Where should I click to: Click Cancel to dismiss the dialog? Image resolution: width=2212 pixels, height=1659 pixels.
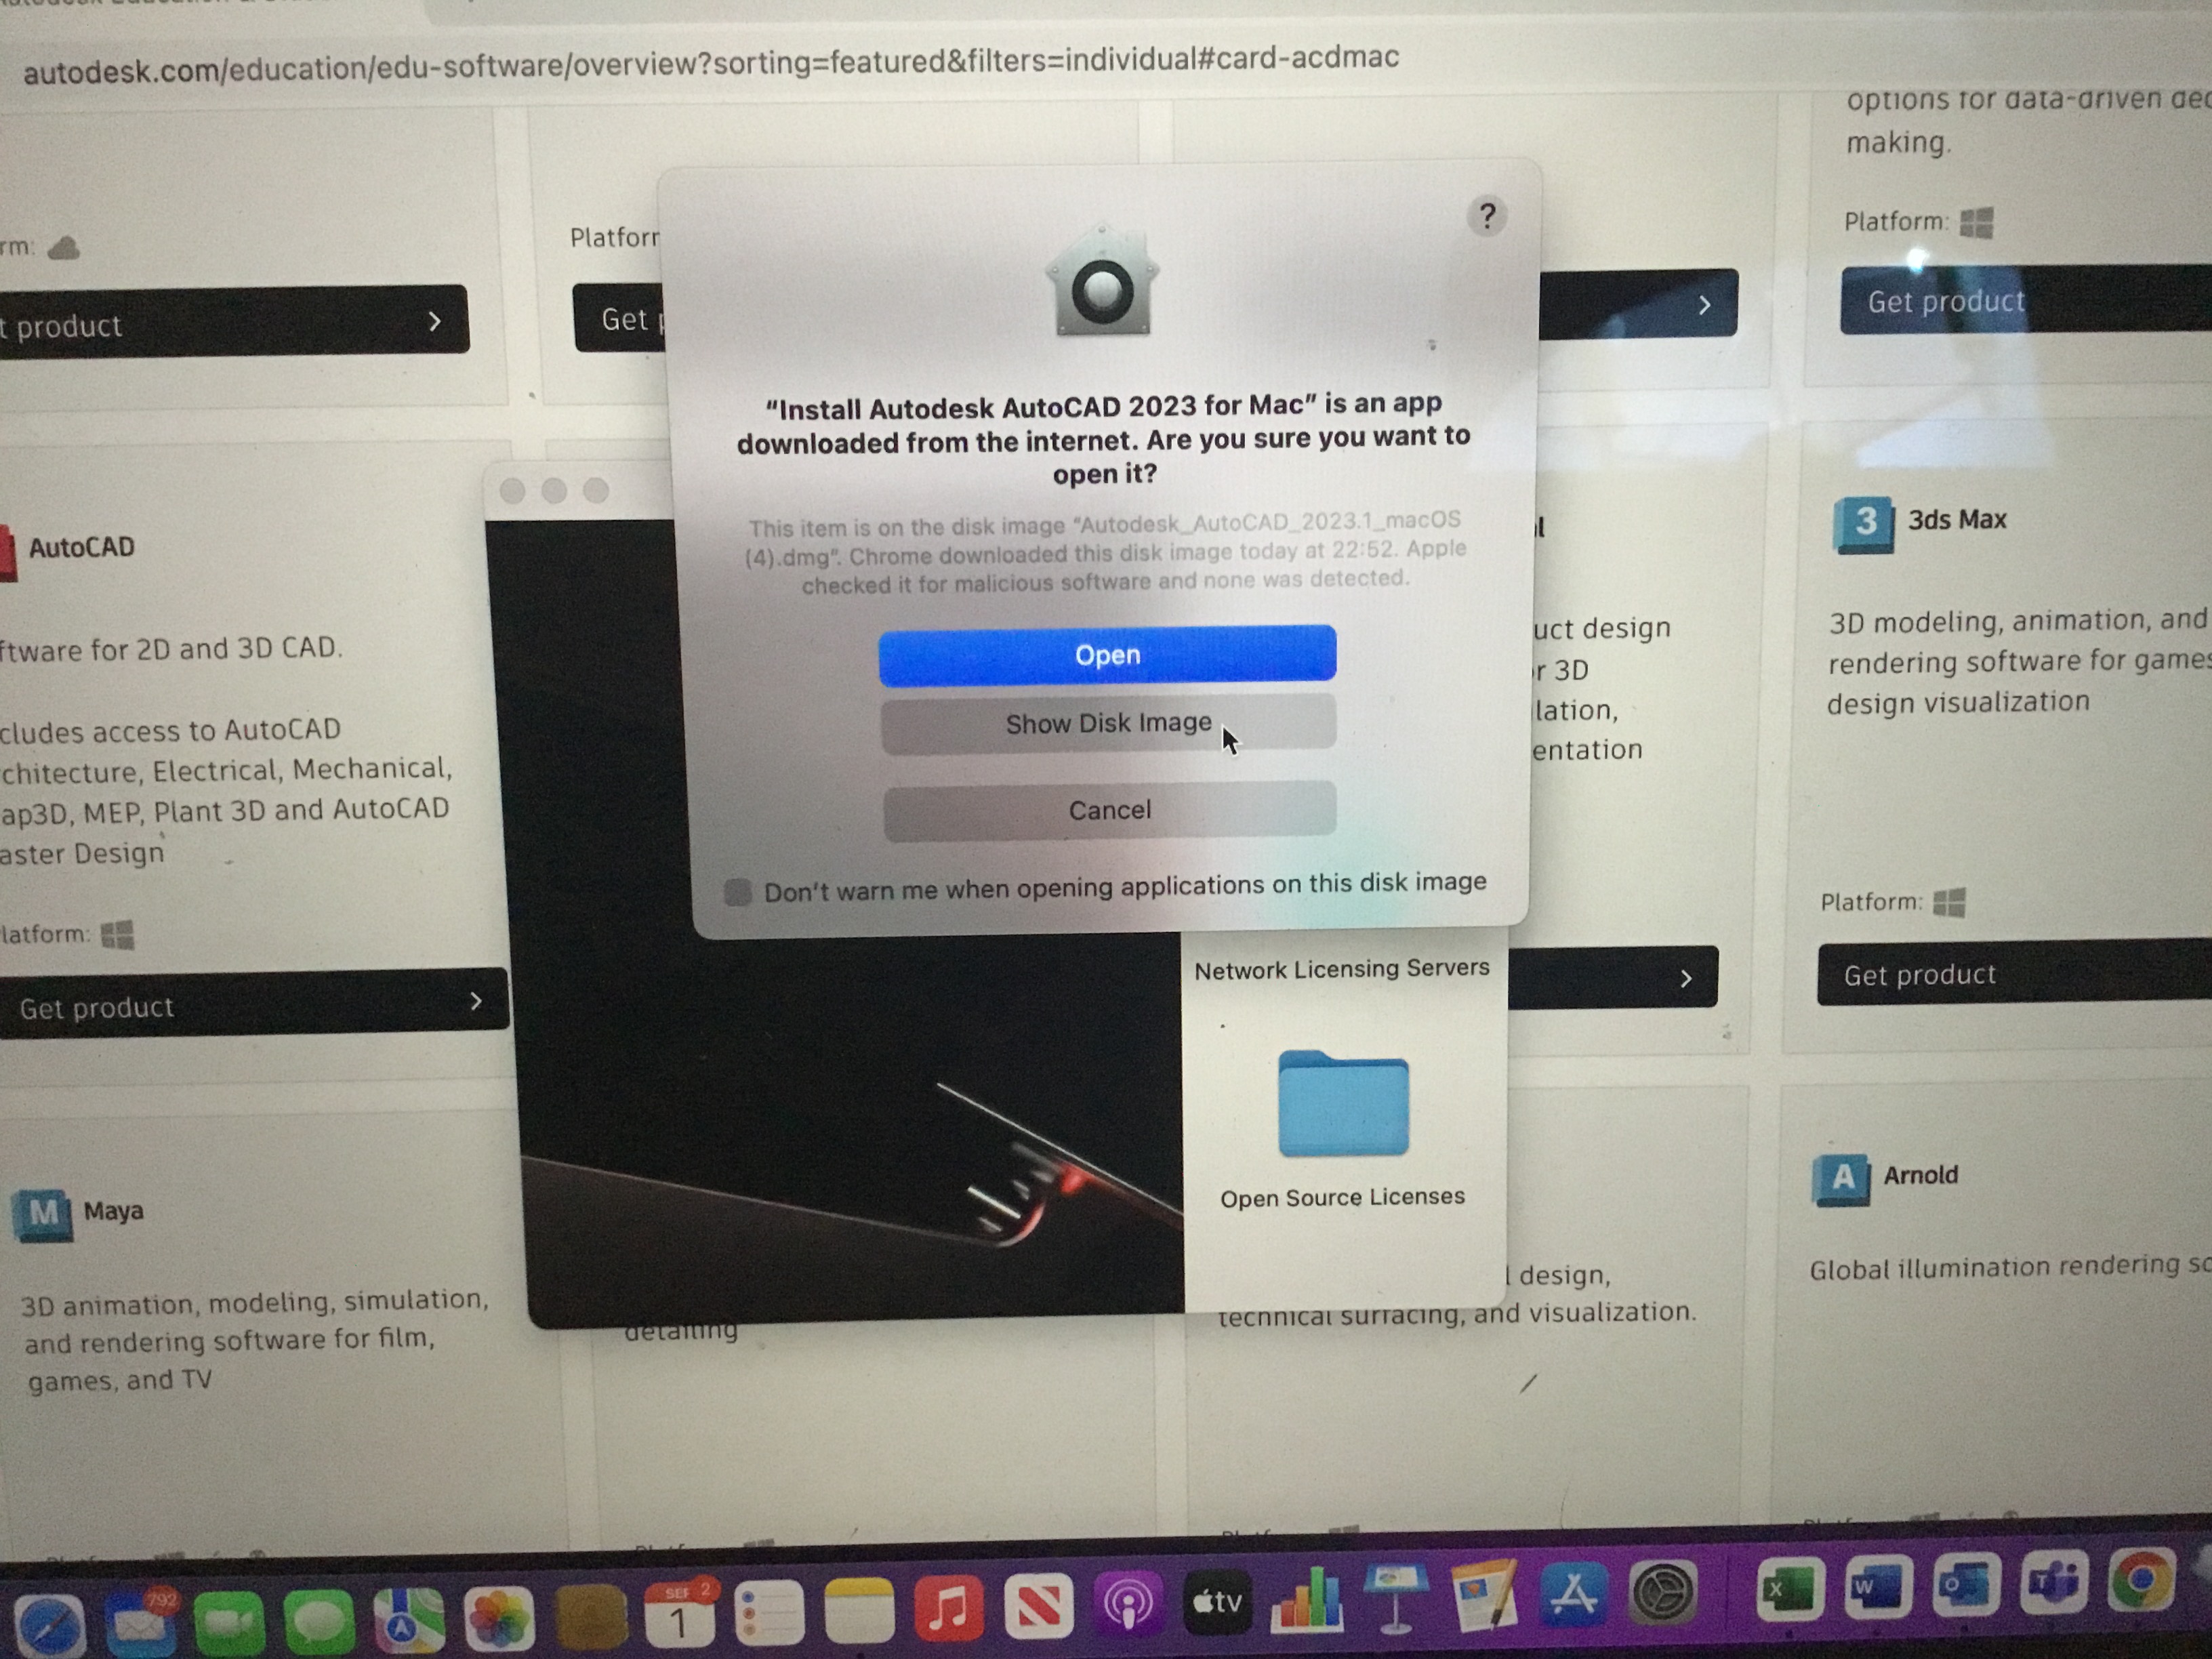pyautogui.click(x=1109, y=807)
